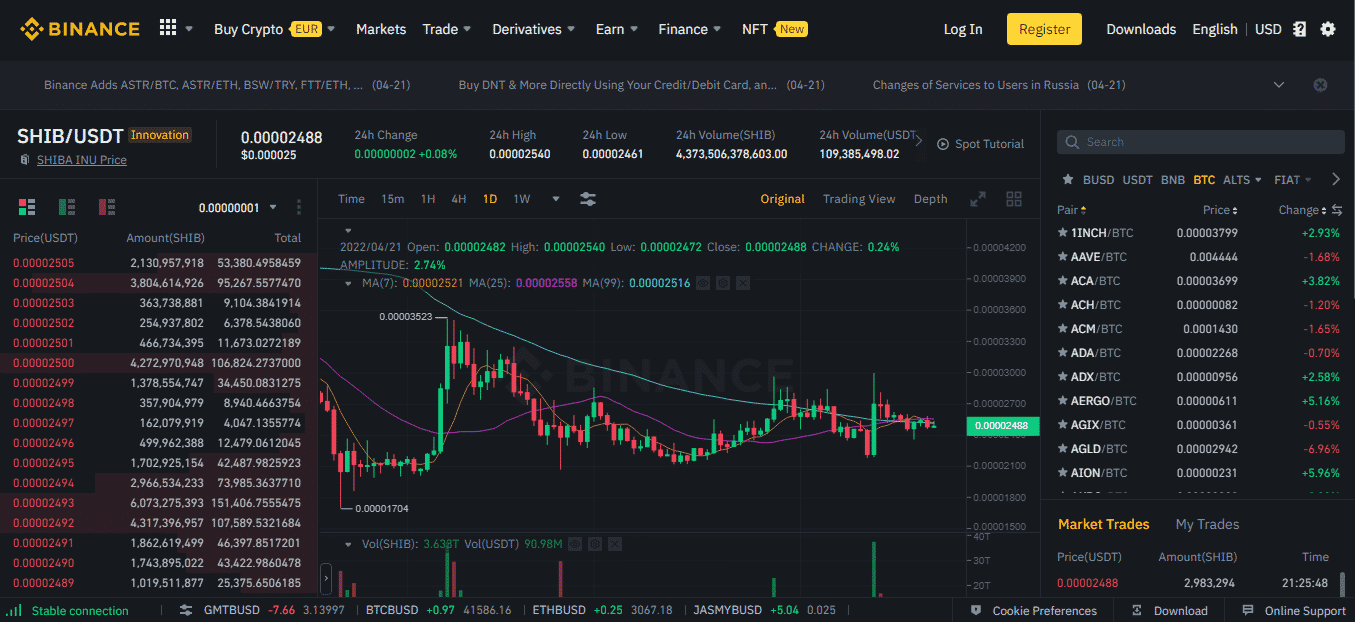Switch Change column to volume

1337,210
